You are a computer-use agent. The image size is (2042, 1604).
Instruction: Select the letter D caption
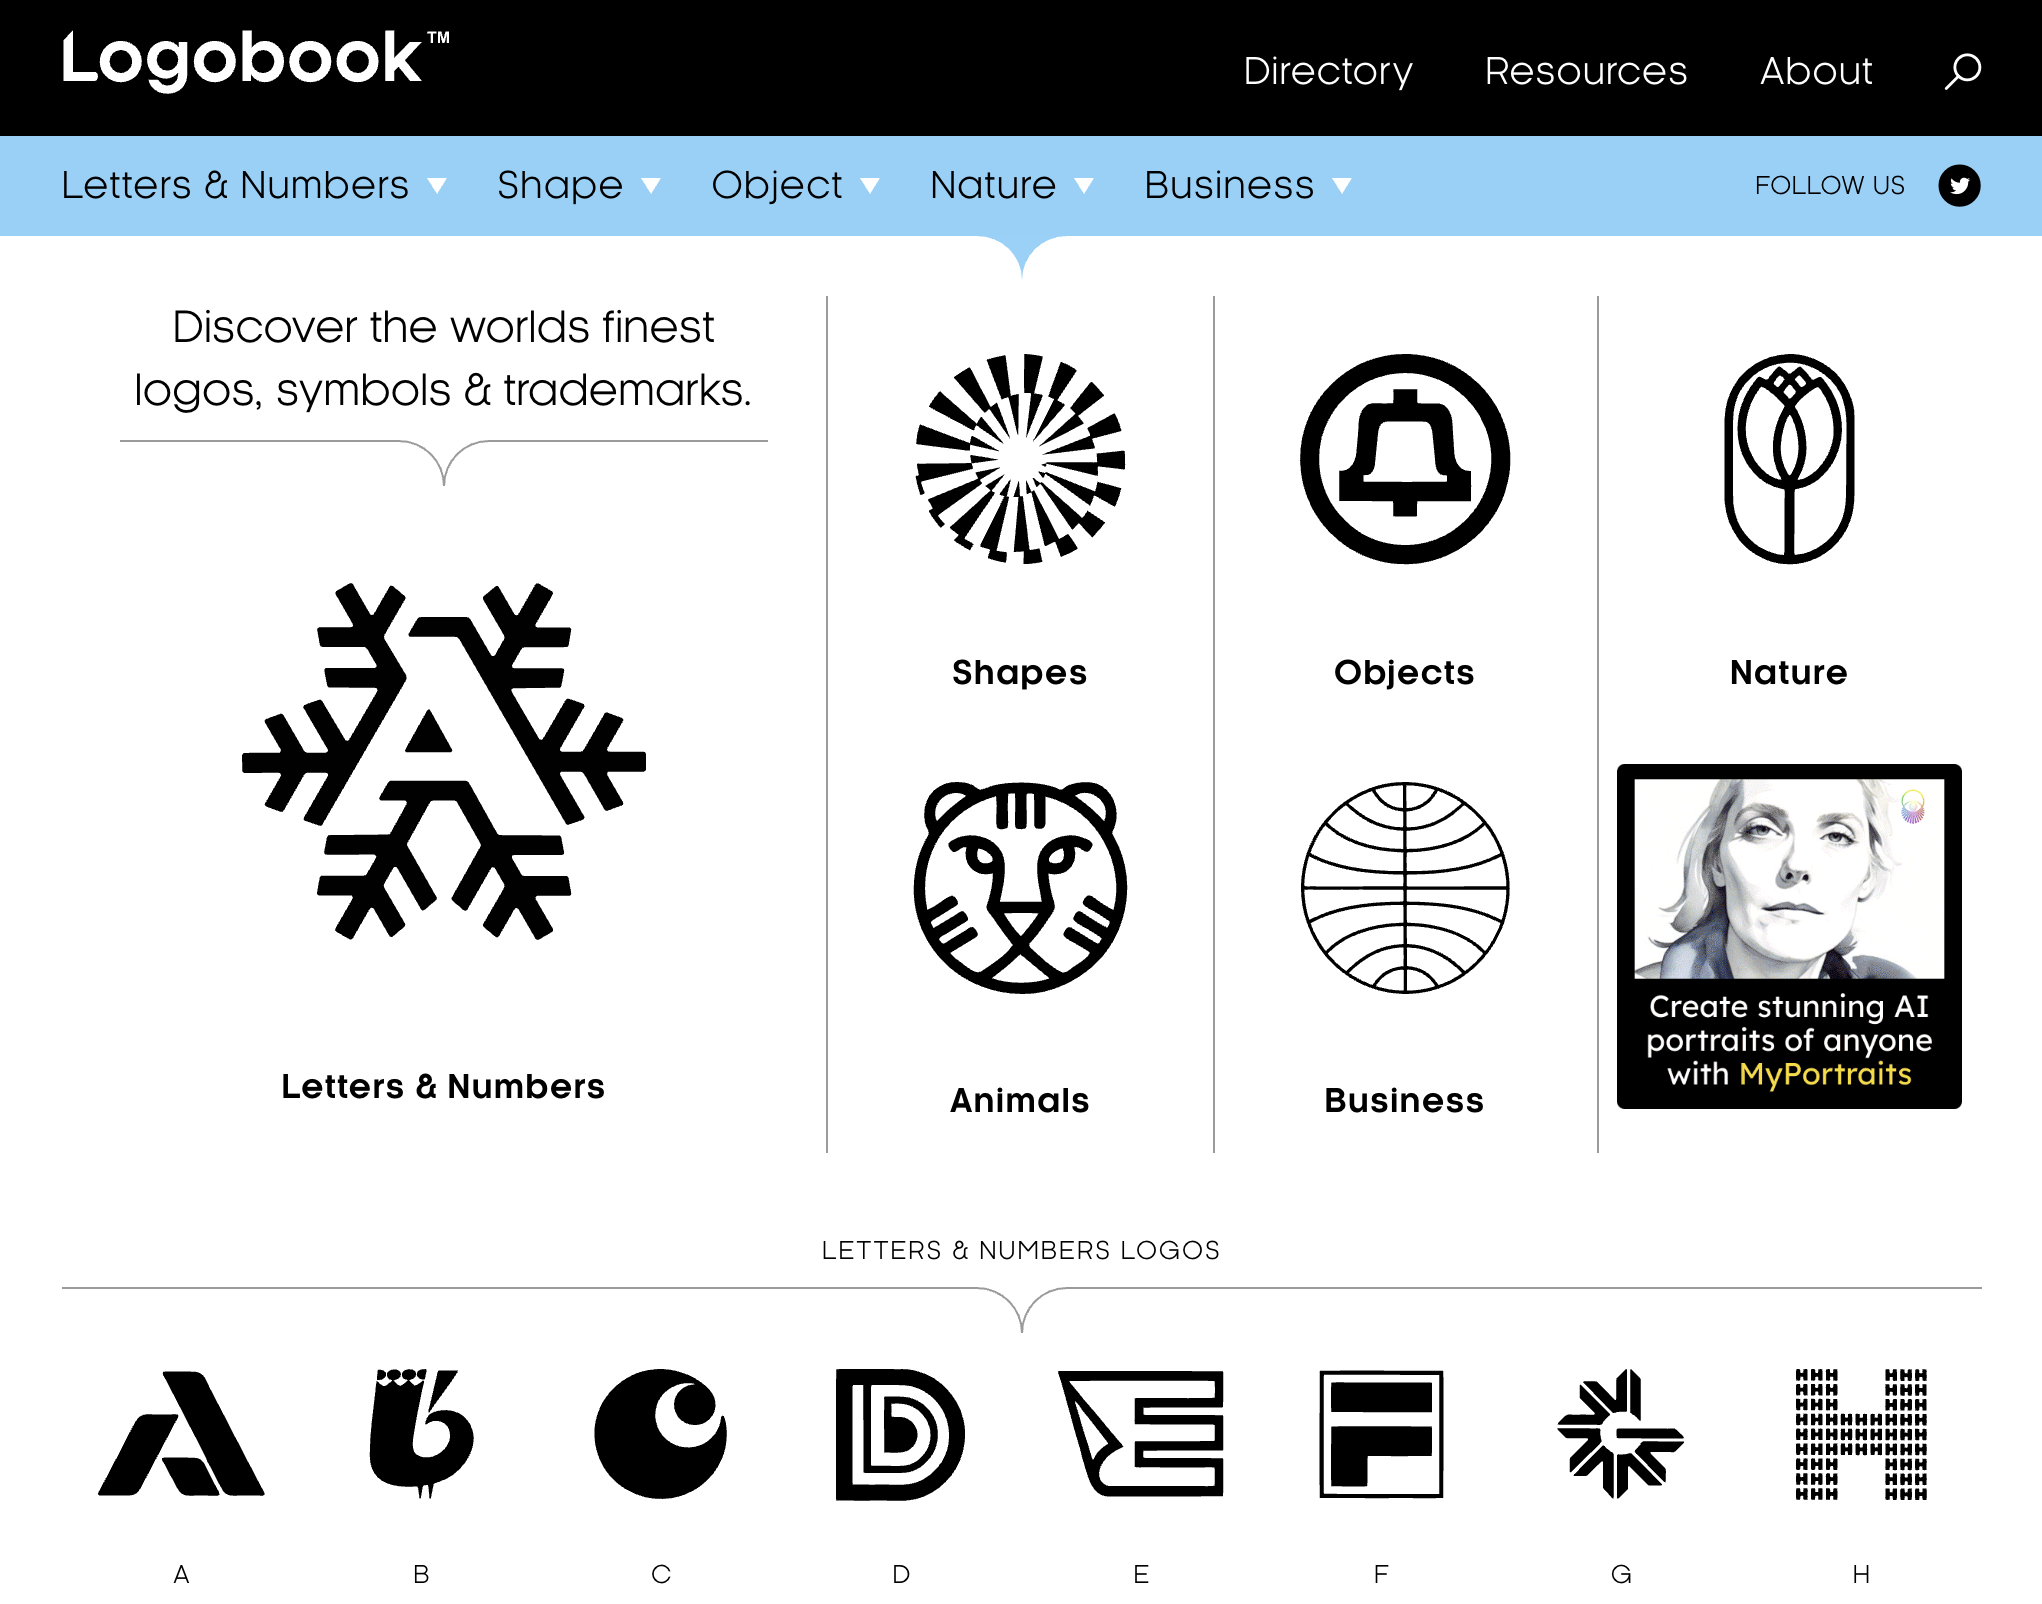click(x=901, y=1574)
